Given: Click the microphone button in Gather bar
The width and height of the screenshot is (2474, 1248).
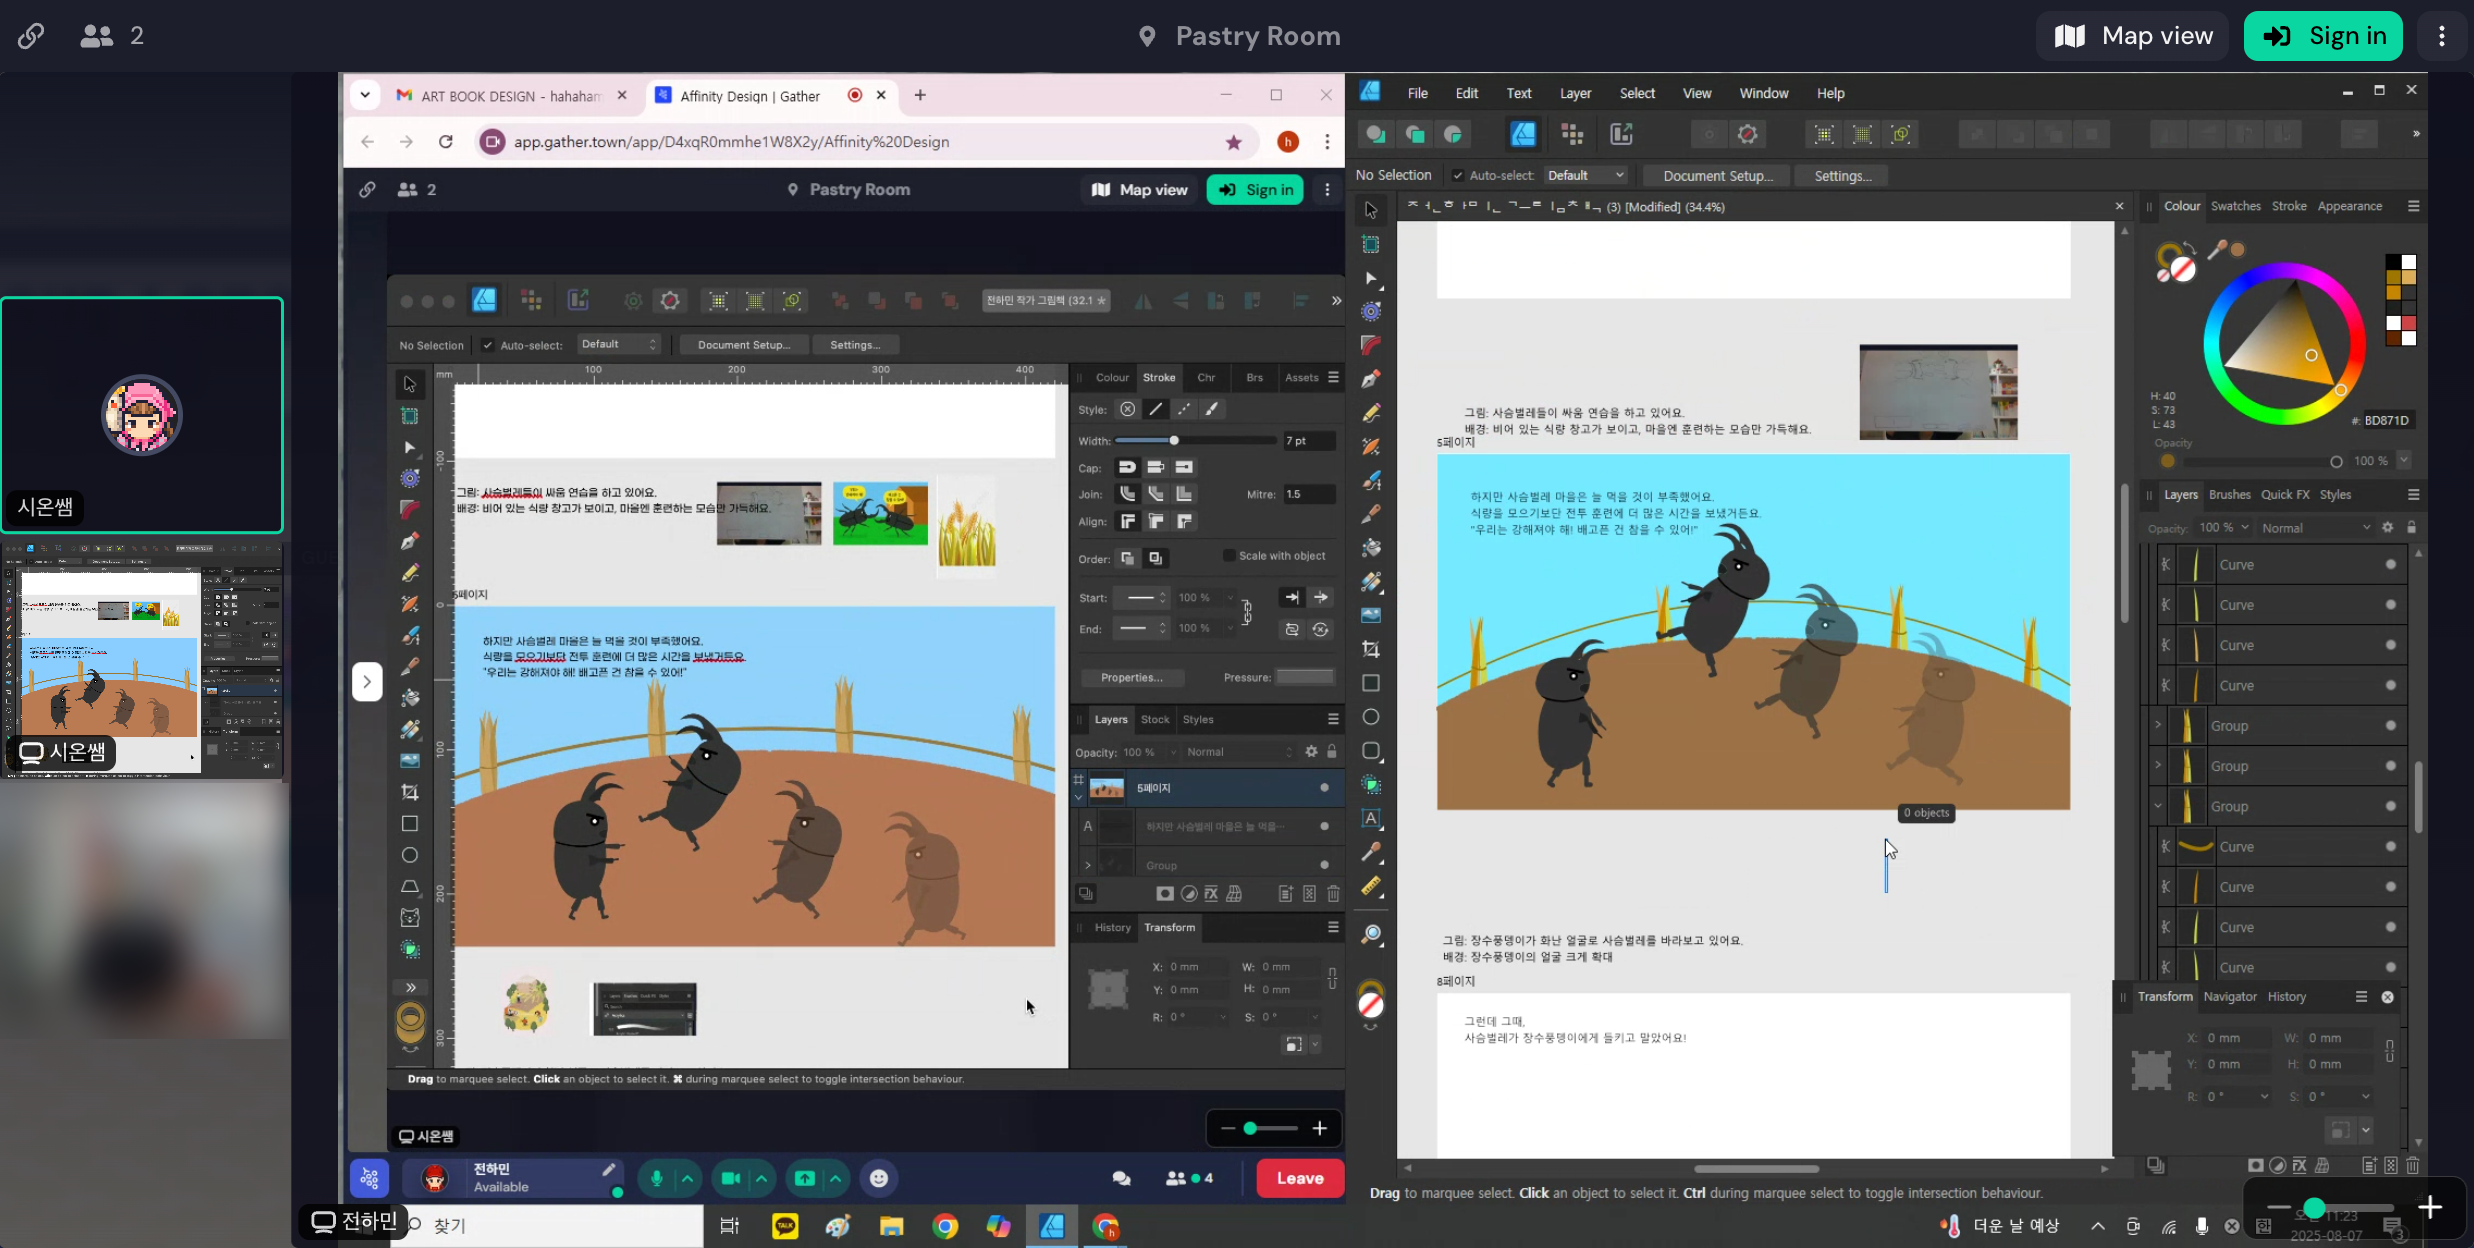Looking at the screenshot, I should (x=656, y=1178).
